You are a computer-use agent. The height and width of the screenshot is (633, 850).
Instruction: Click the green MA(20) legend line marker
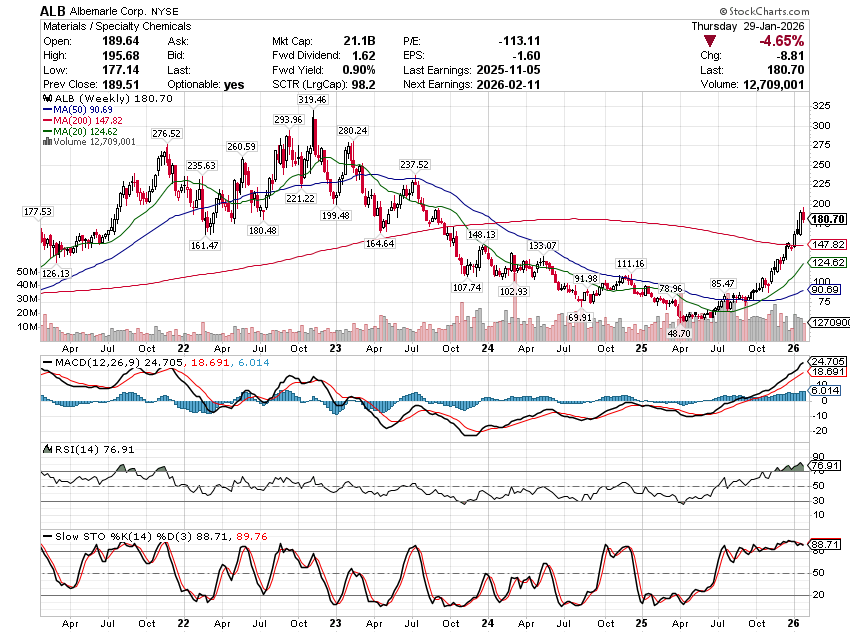click(47, 131)
